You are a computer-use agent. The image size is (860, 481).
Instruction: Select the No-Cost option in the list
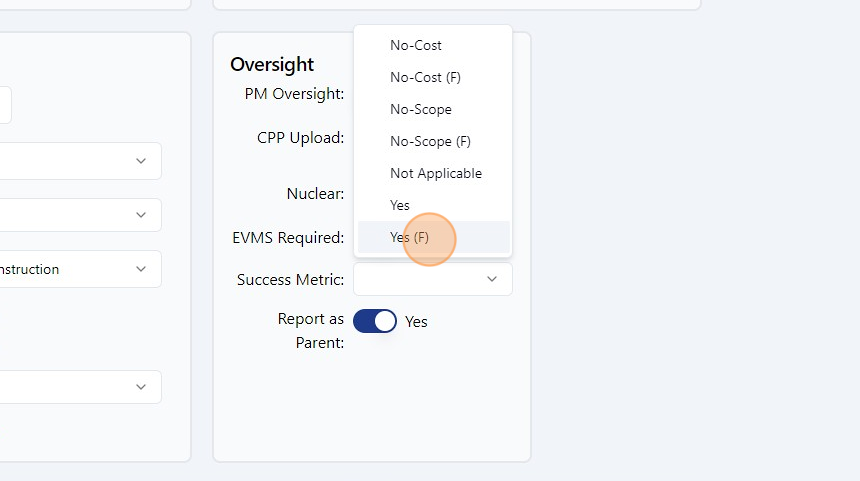click(416, 45)
